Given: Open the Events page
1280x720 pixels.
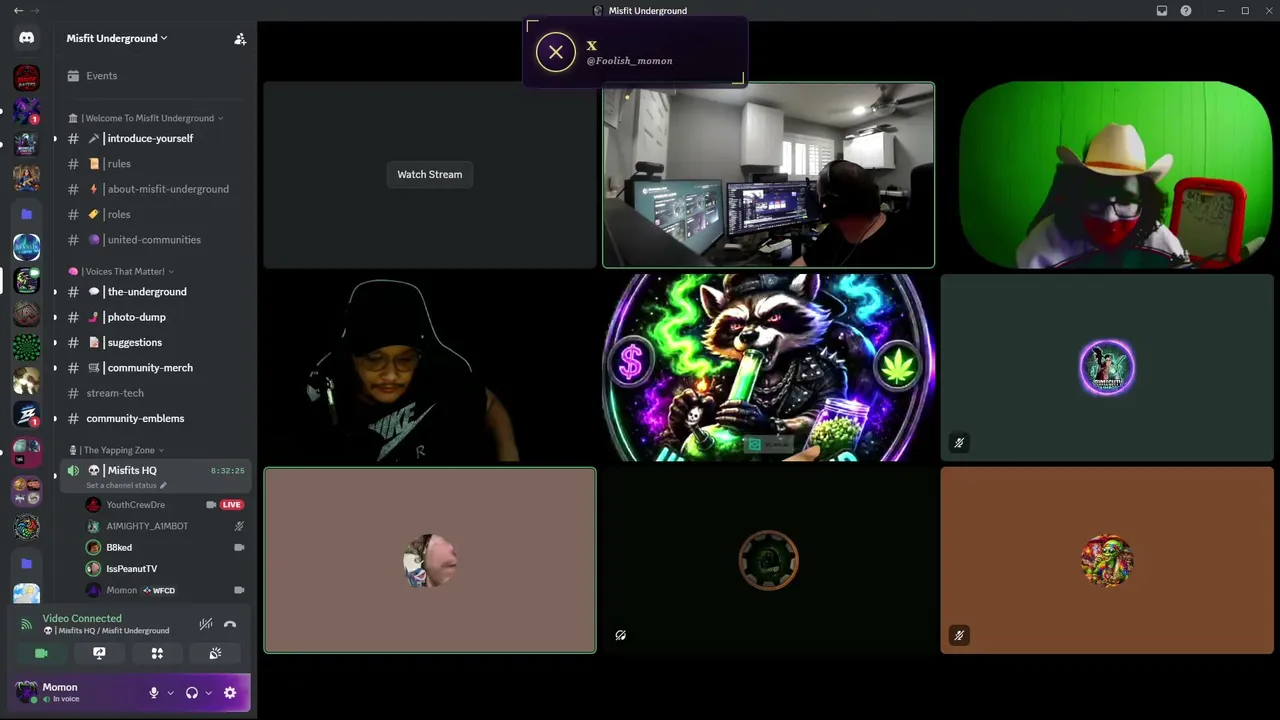Looking at the screenshot, I should coord(154,76).
